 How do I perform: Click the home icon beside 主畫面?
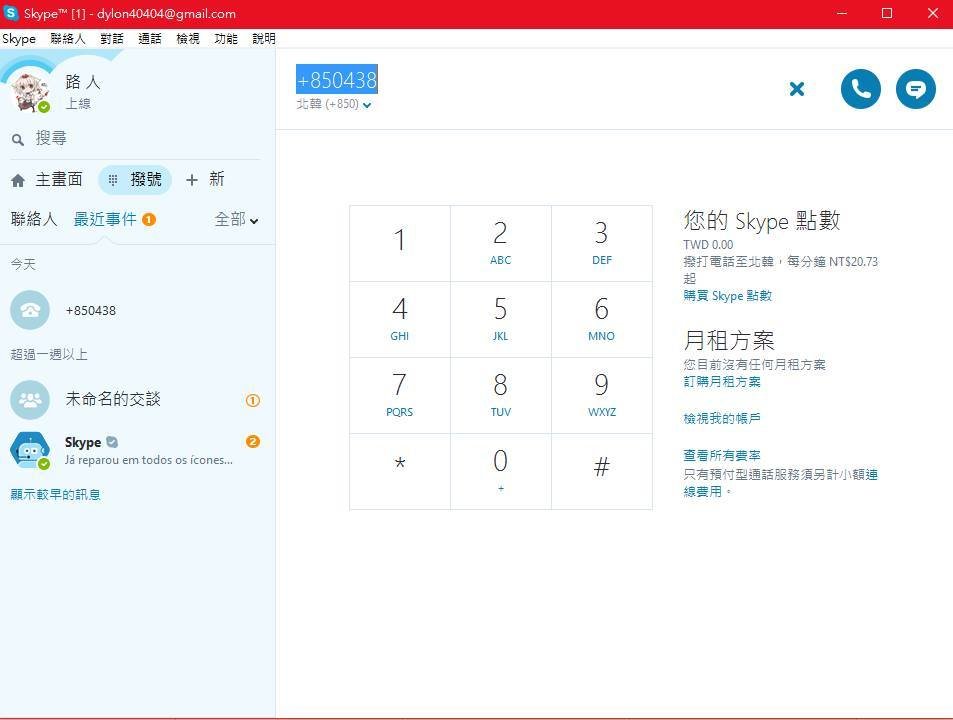18,180
